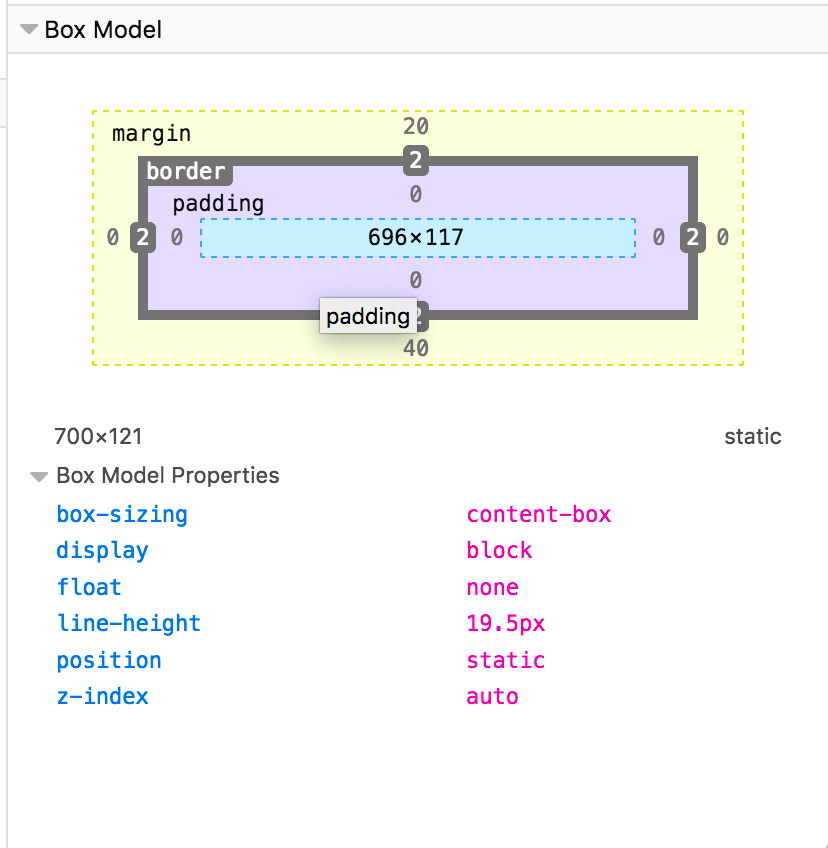Click the padding label in the diagram
The image size is (828, 848).
tap(219, 203)
